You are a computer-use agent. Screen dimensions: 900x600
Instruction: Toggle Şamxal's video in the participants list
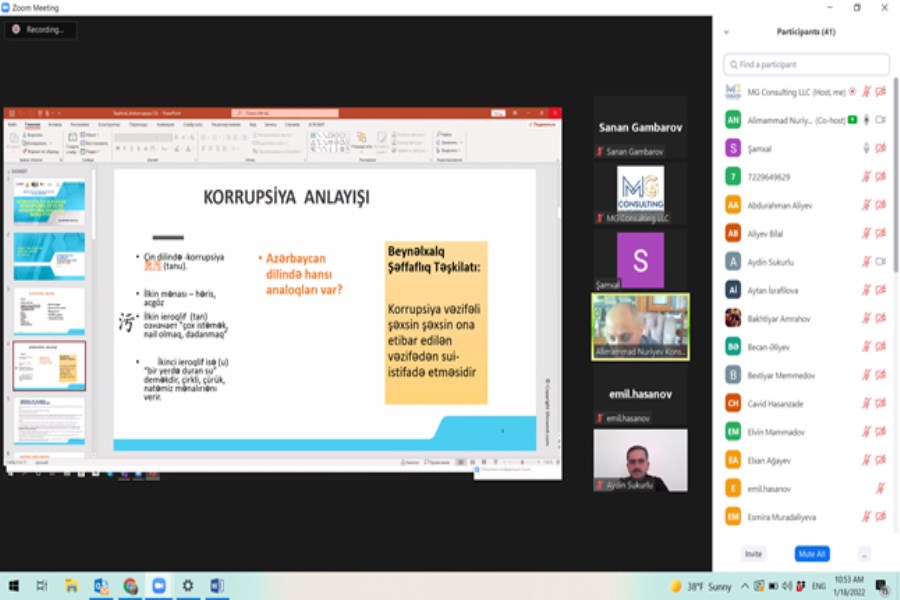click(880, 148)
